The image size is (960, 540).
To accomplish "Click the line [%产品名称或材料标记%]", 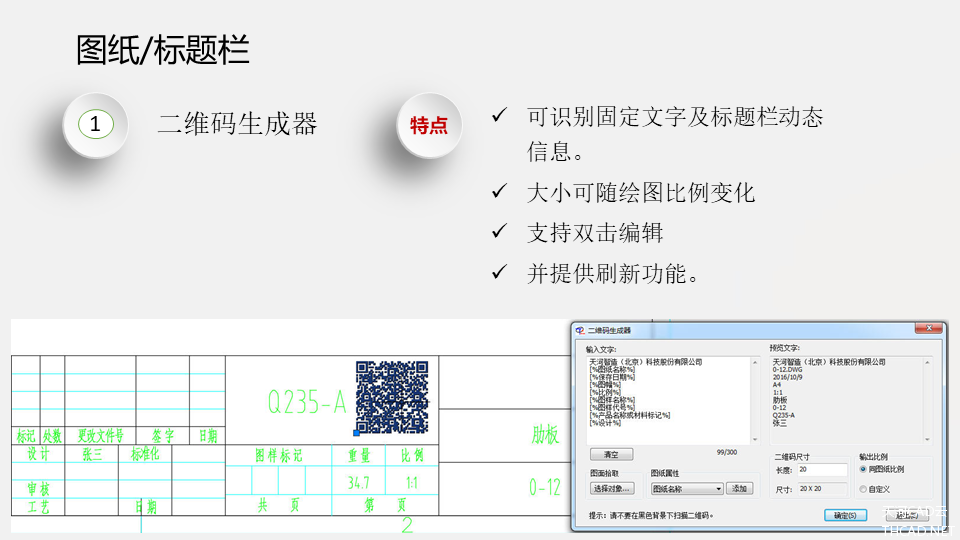I will click(629, 415).
